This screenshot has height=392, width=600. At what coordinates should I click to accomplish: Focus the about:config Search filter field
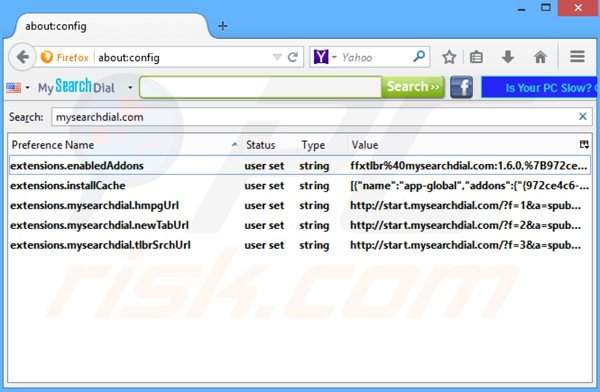tap(321, 117)
